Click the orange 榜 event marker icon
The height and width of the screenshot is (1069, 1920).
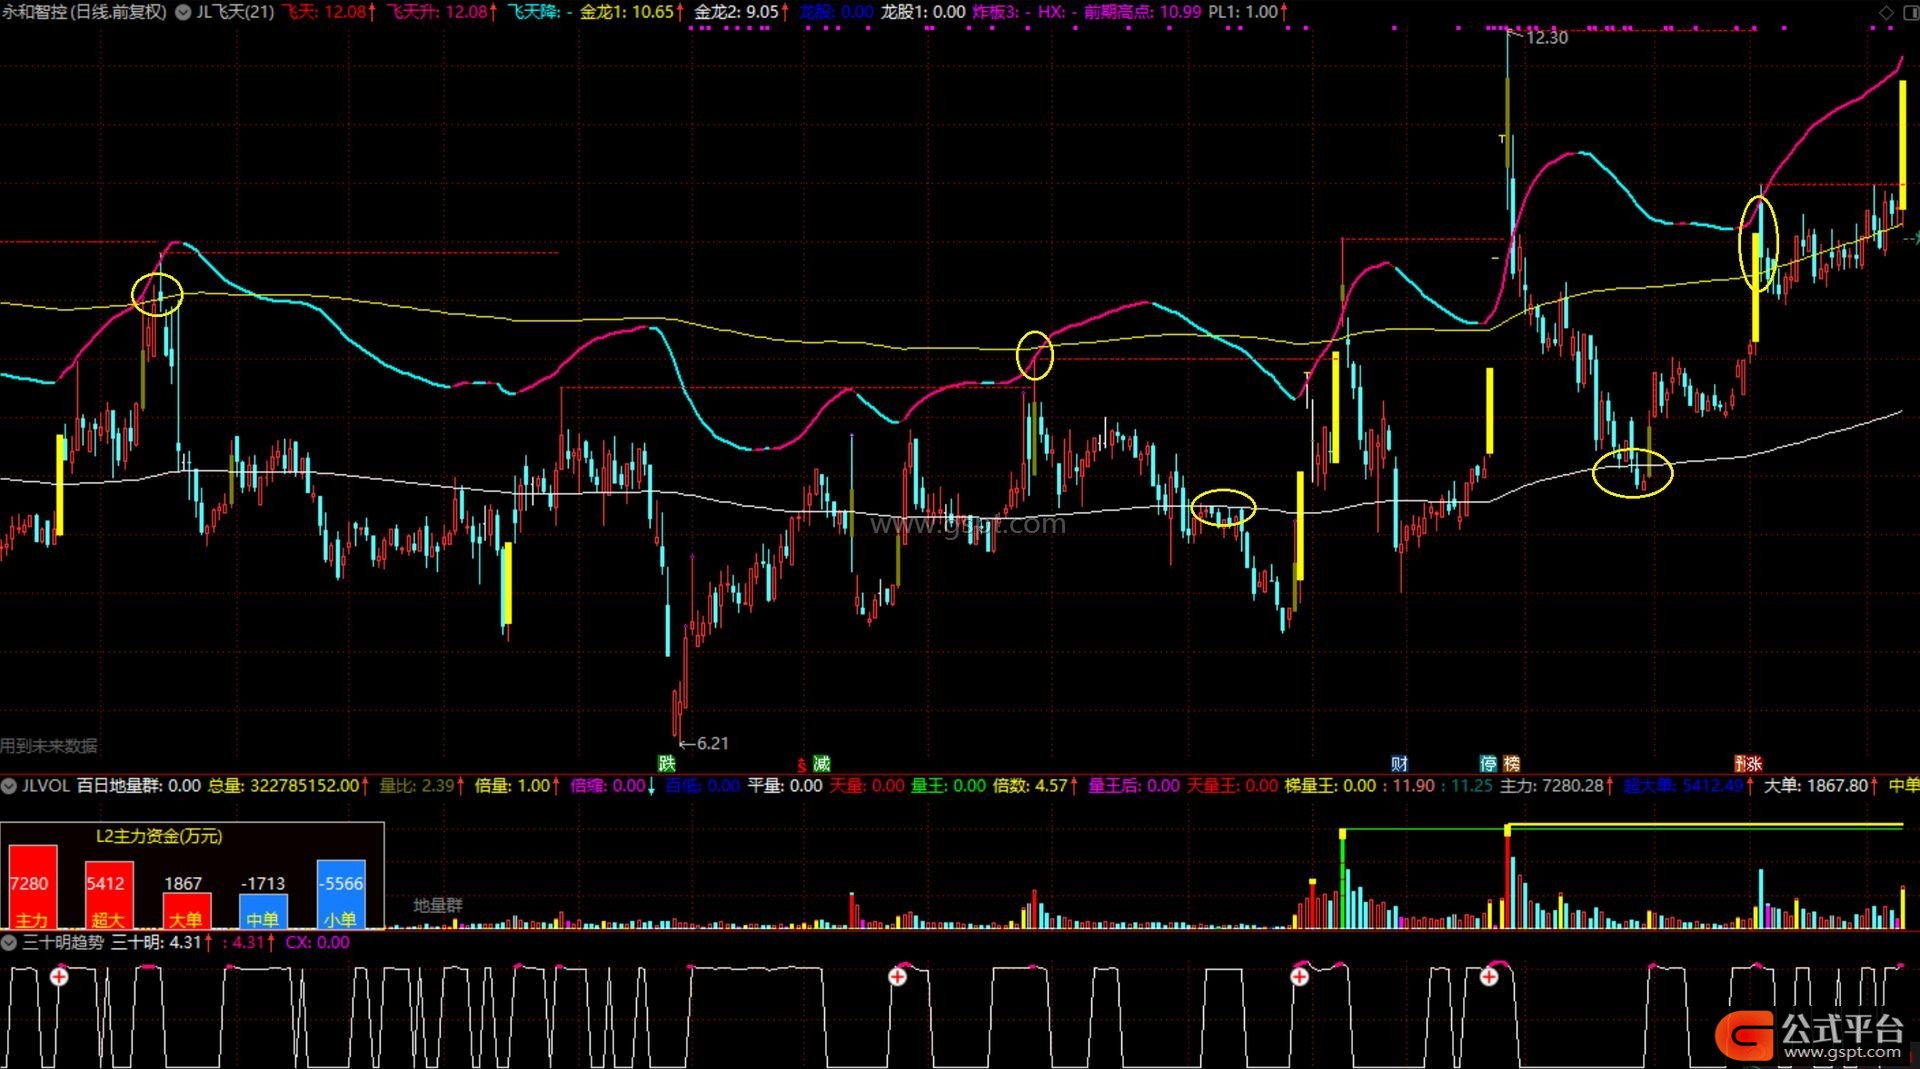pos(1512,764)
